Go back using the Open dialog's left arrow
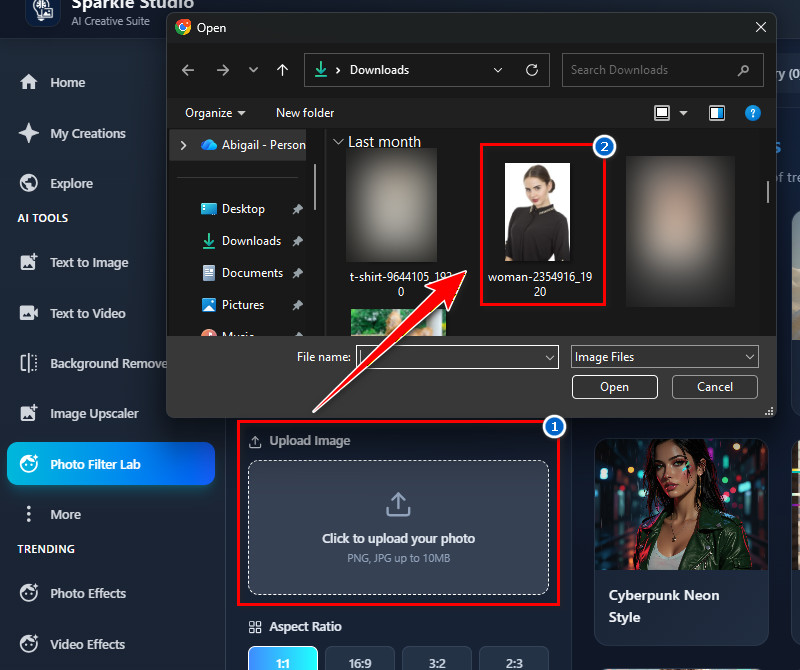The width and height of the screenshot is (800, 670). [188, 70]
